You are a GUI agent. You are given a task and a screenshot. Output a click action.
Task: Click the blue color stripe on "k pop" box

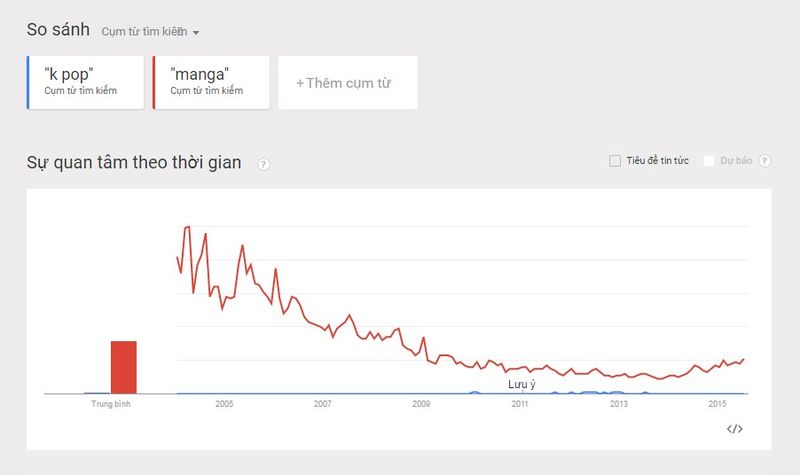[x=29, y=82]
